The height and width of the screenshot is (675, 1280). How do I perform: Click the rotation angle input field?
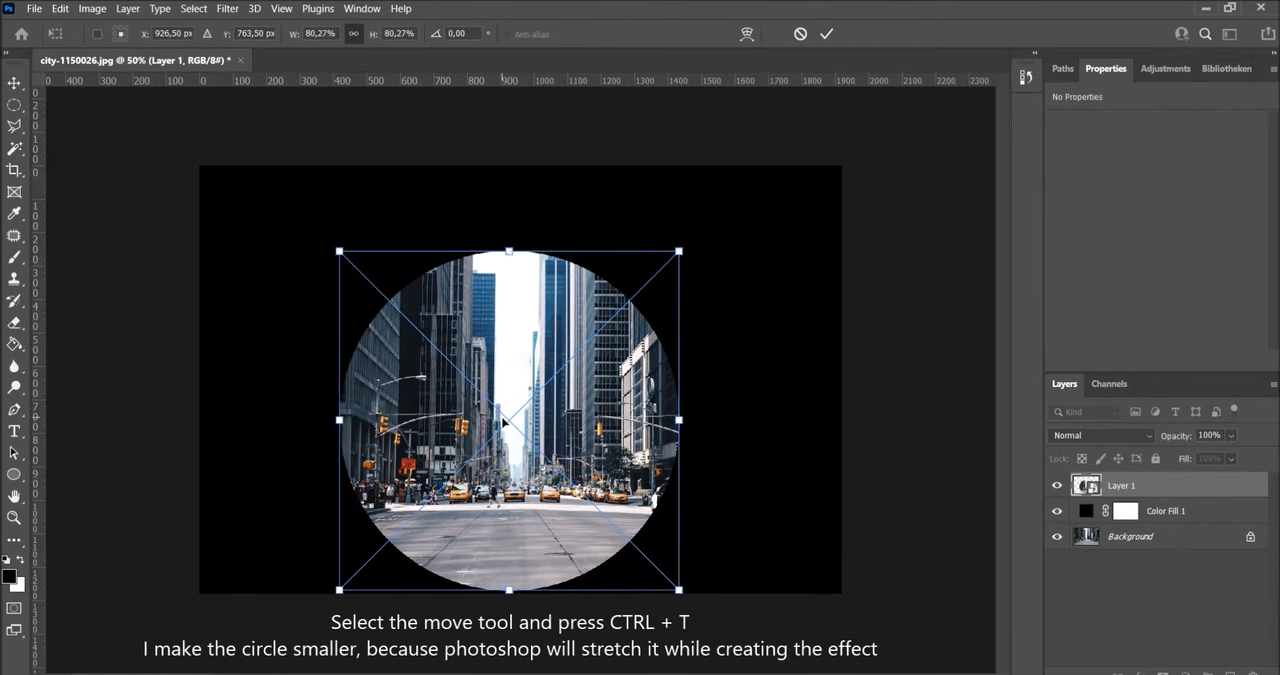point(463,34)
